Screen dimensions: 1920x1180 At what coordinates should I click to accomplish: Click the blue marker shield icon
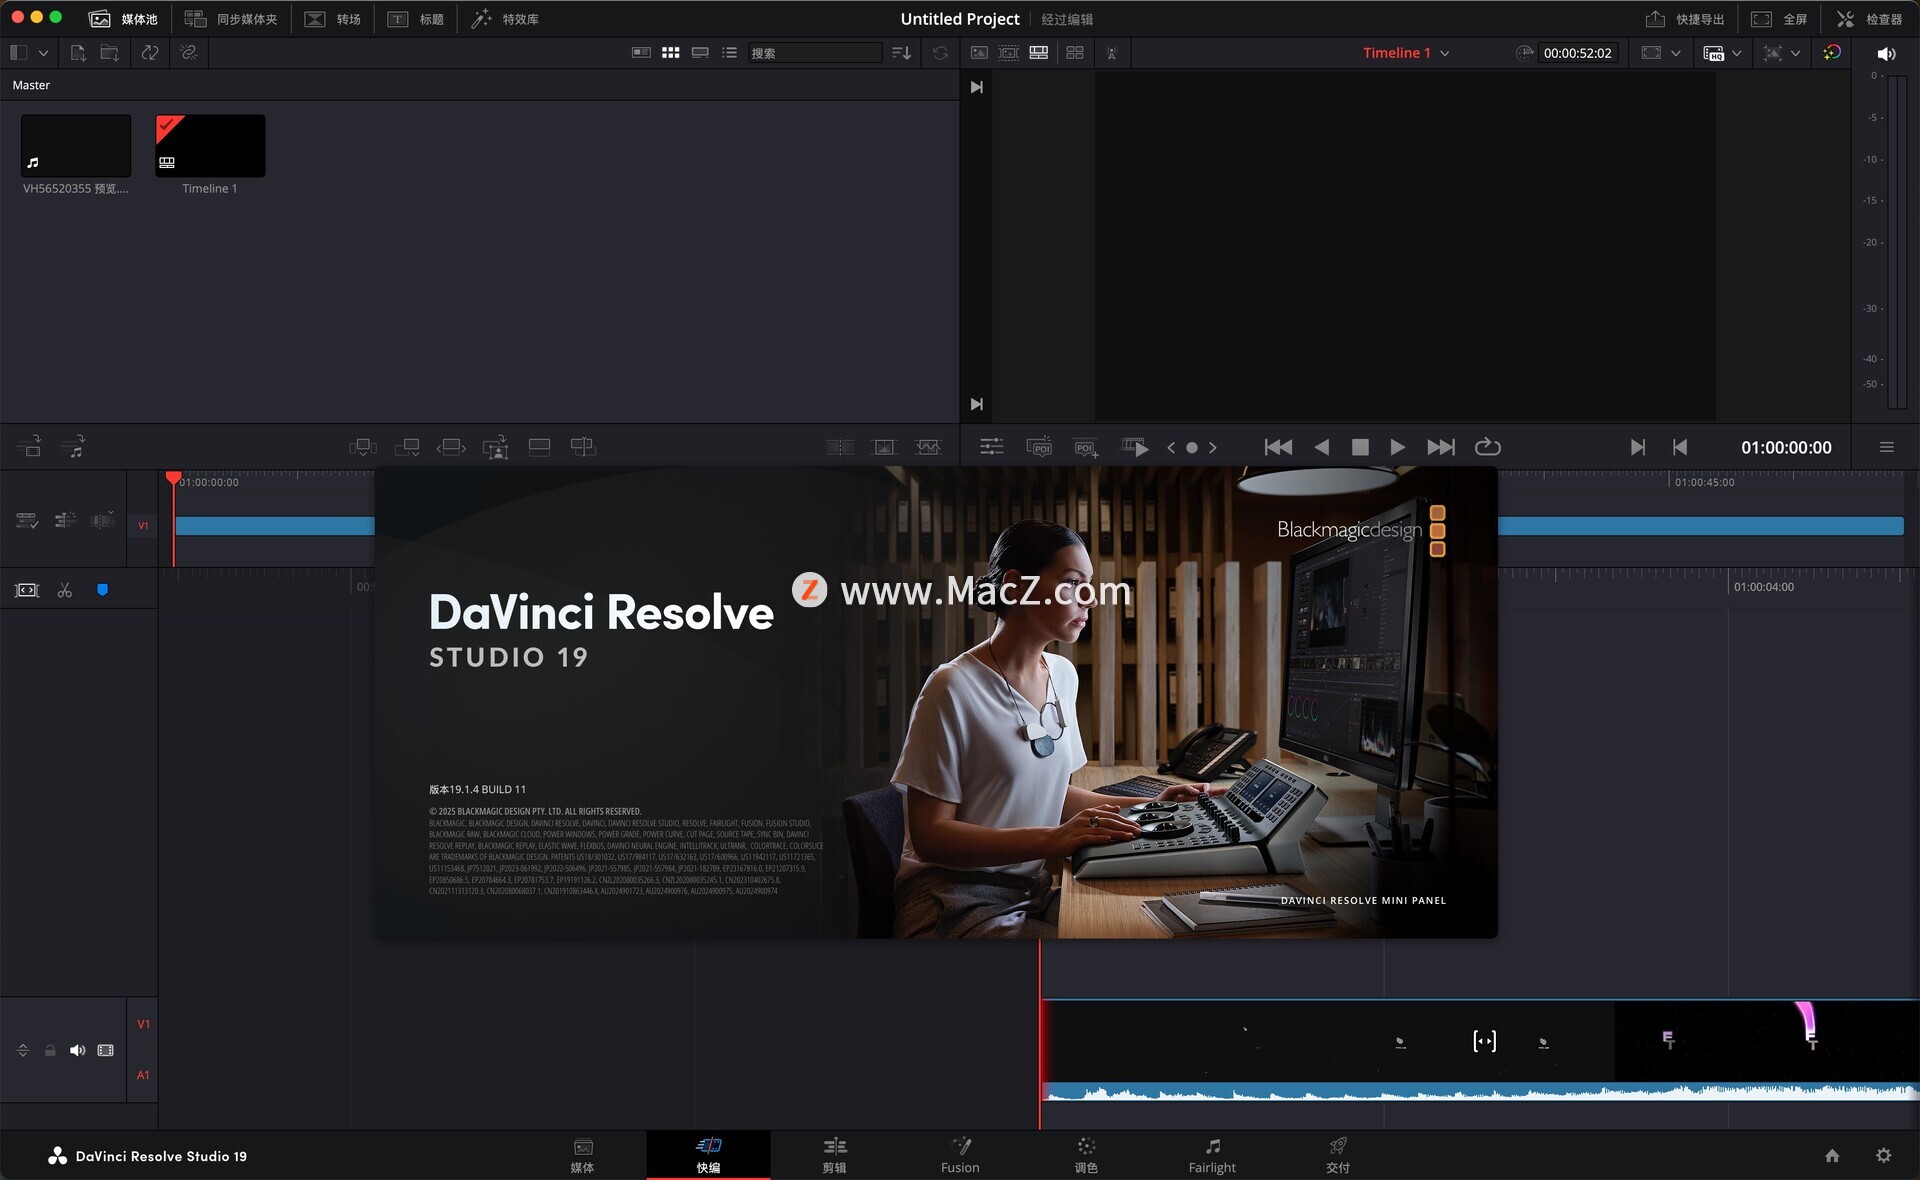[102, 590]
